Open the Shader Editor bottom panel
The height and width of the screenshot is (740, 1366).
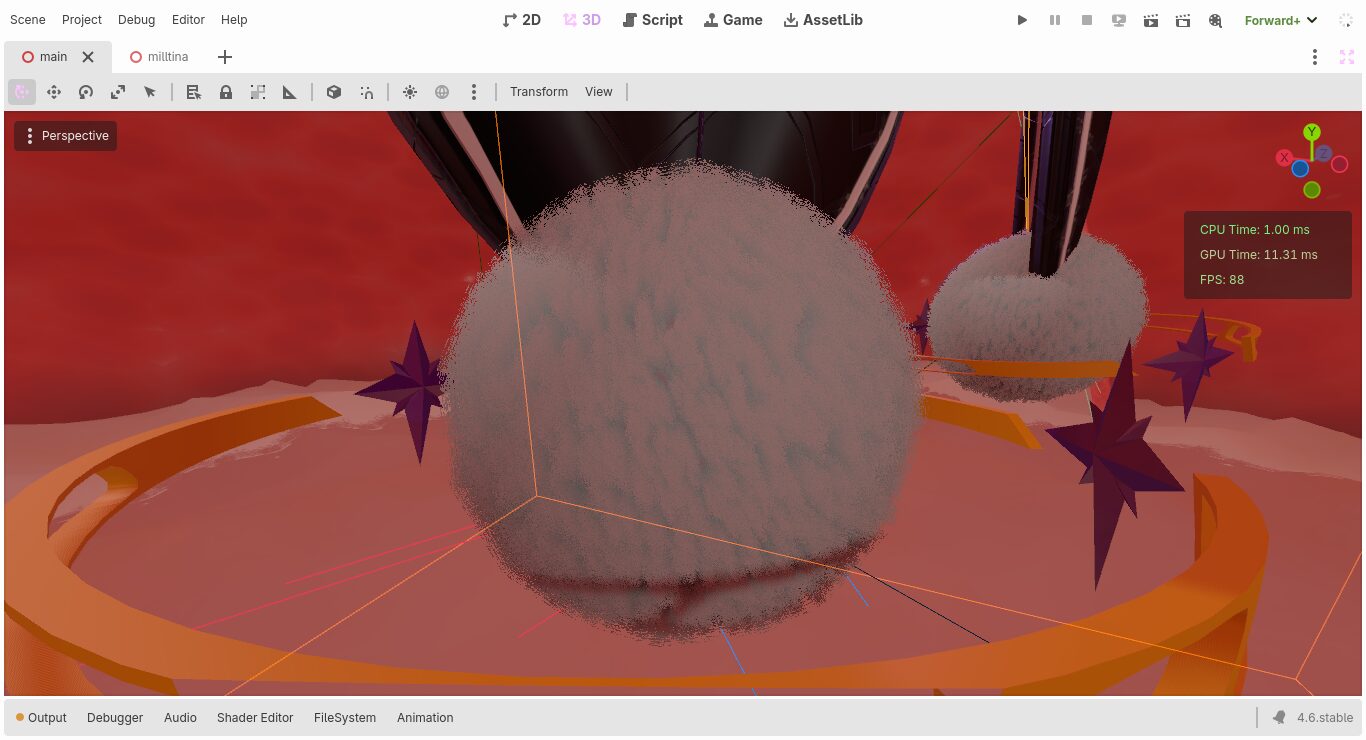click(255, 718)
